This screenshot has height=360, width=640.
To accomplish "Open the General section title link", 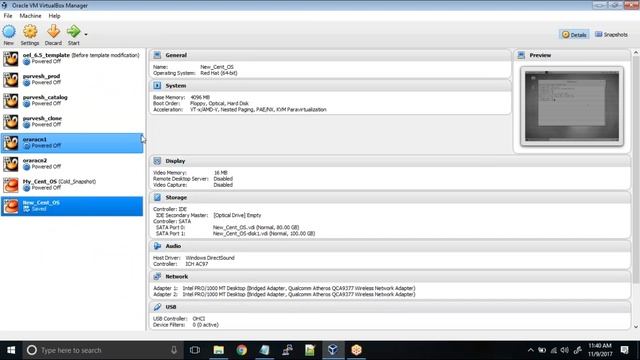I will click(x=176, y=55).
